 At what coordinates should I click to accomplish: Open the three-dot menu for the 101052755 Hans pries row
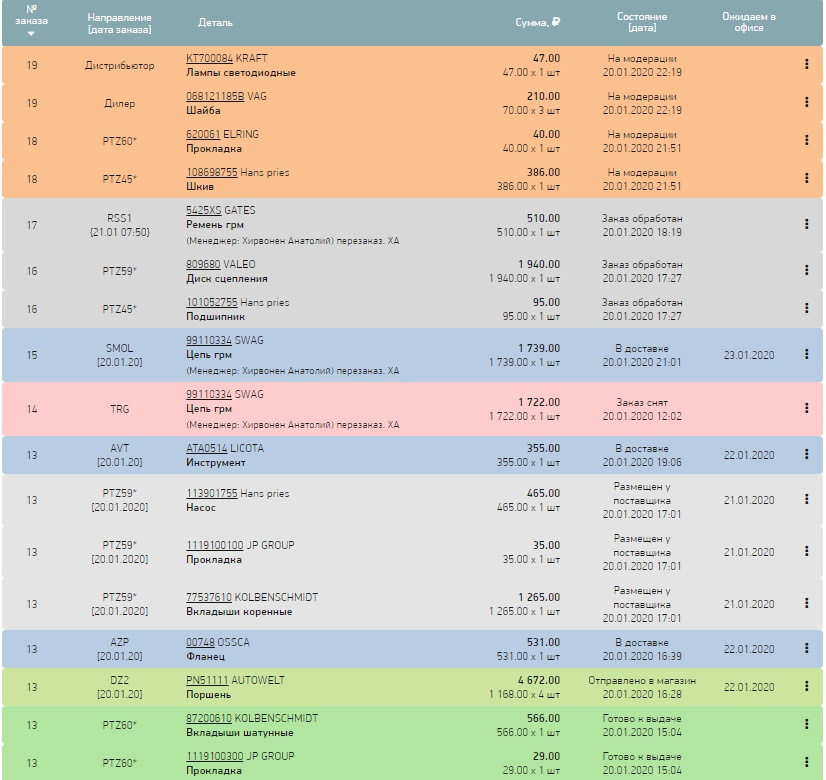[x=807, y=308]
